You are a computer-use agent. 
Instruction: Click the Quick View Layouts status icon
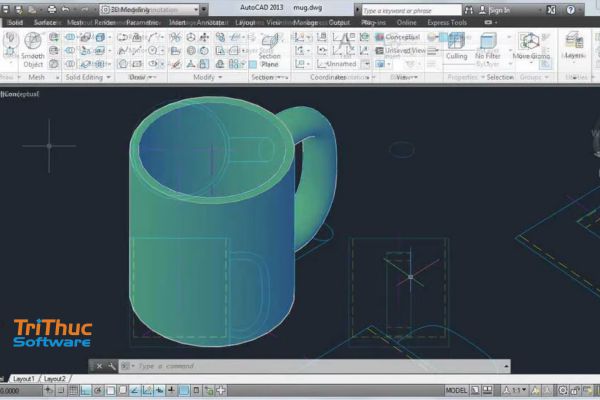tap(475, 390)
